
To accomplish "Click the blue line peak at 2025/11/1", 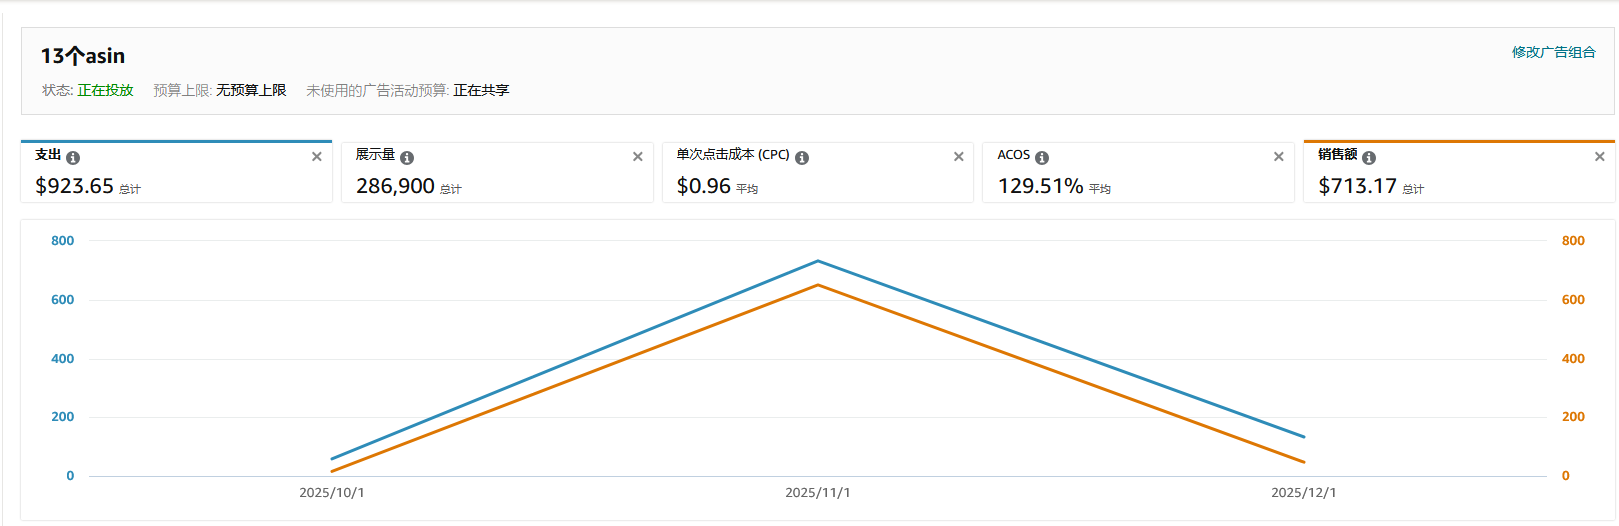I will [x=818, y=261].
